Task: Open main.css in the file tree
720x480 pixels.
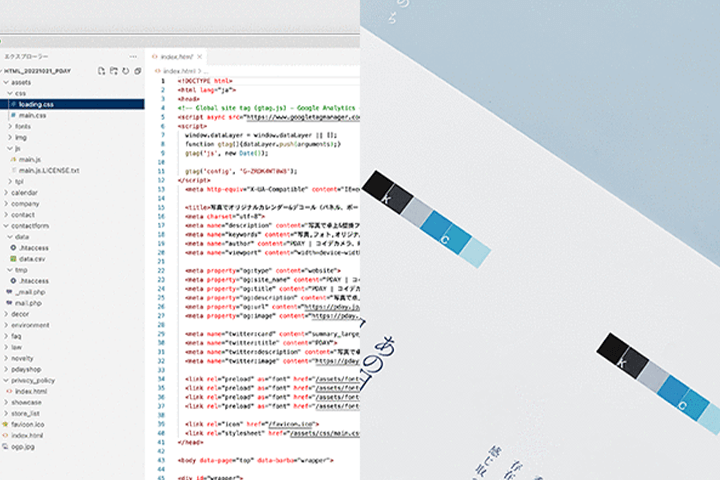Action: pyautogui.click(x=32, y=115)
